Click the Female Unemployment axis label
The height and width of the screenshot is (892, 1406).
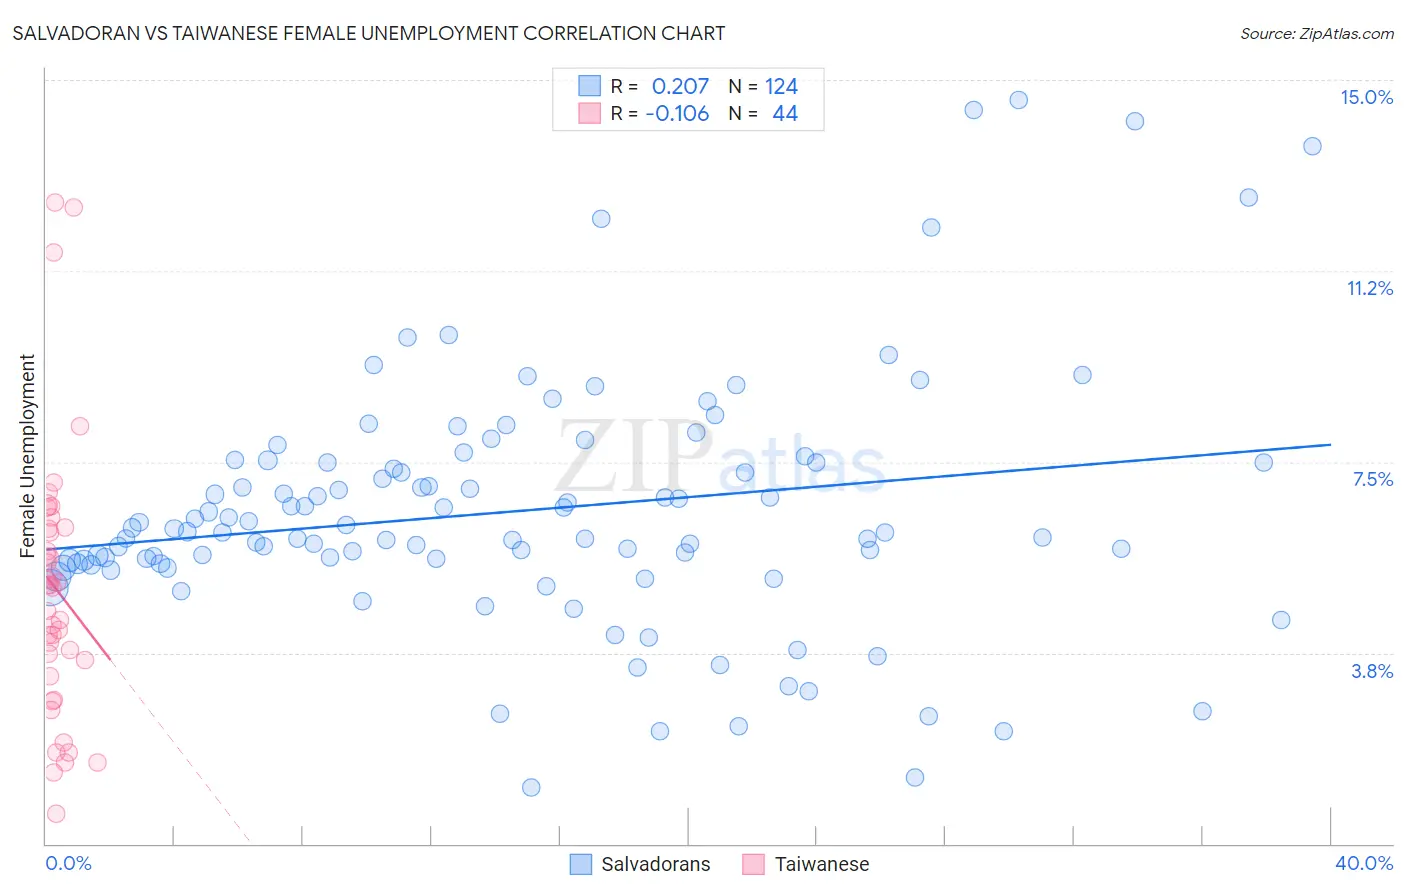(x=27, y=456)
